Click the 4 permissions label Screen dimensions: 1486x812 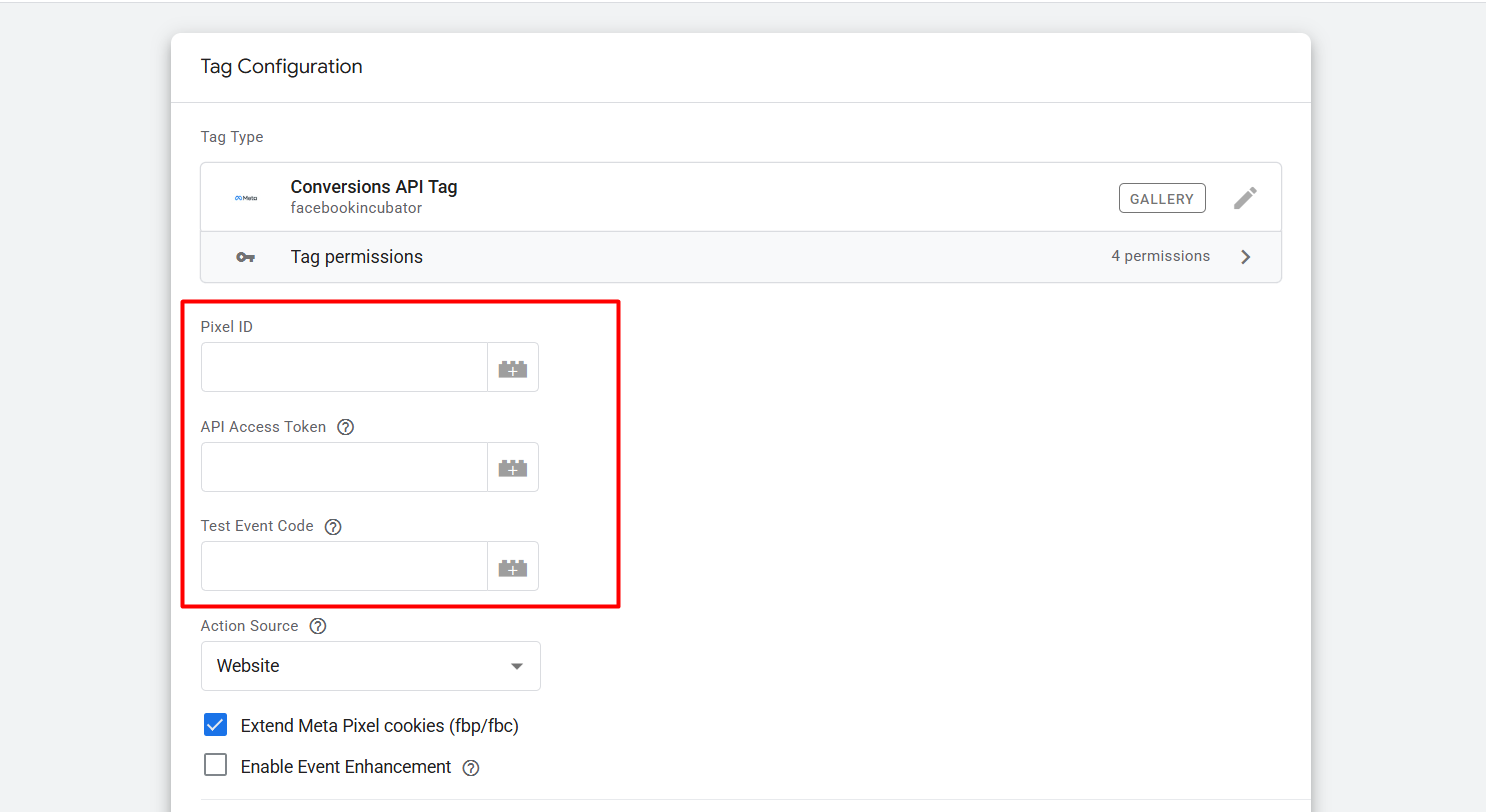[1160, 257]
